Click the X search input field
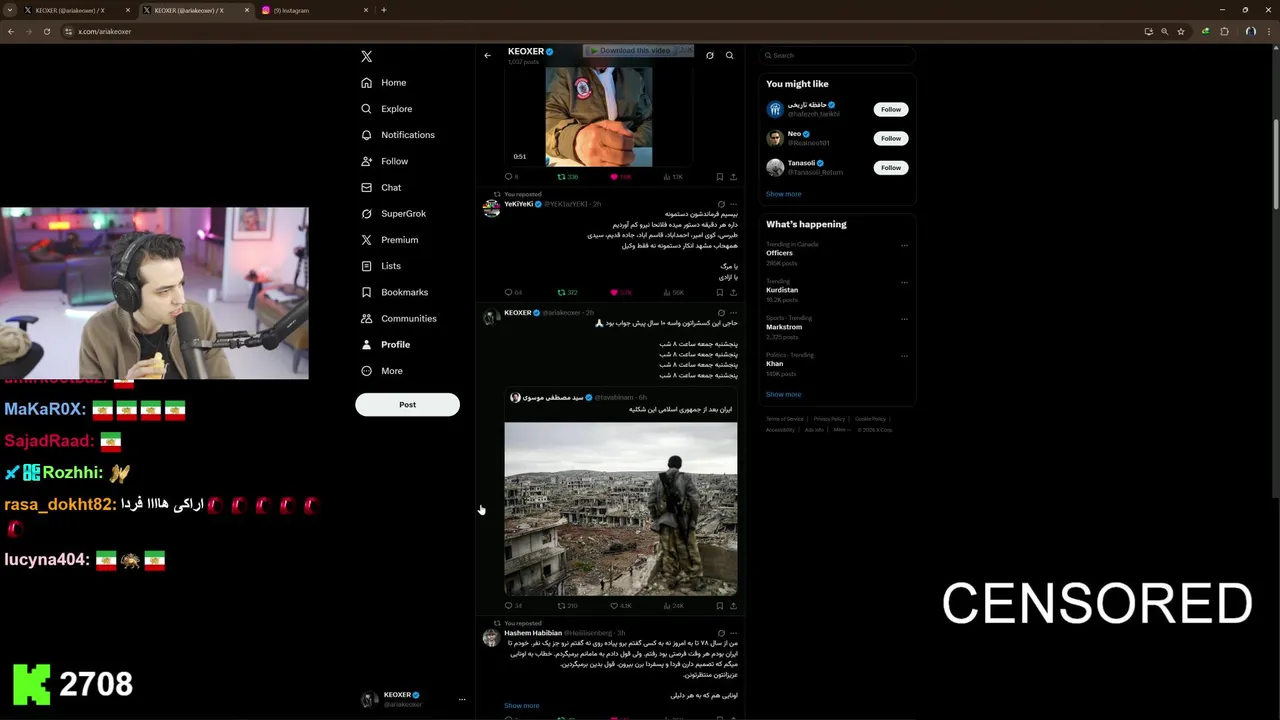This screenshot has width=1280, height=720. click(837, 56)
